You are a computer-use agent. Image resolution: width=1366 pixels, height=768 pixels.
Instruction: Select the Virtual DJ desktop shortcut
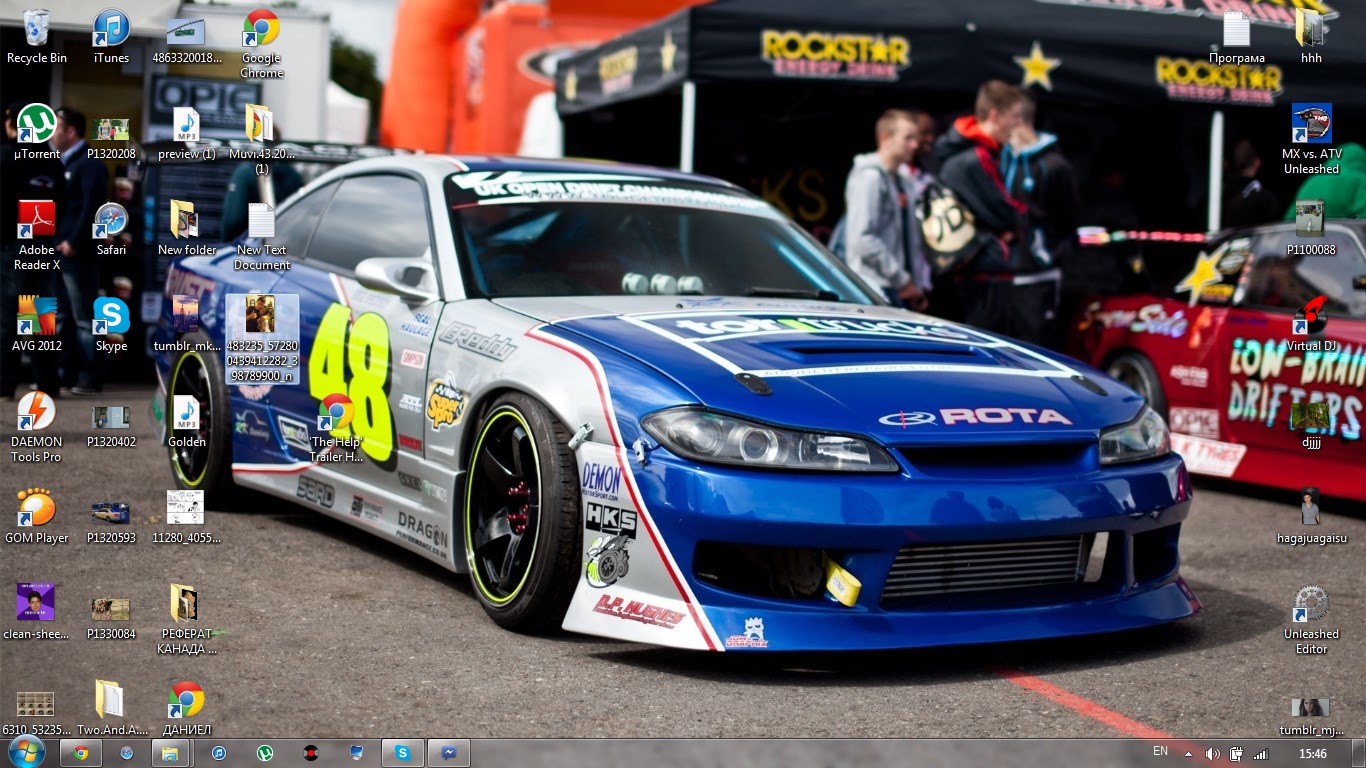(1311, 318)
